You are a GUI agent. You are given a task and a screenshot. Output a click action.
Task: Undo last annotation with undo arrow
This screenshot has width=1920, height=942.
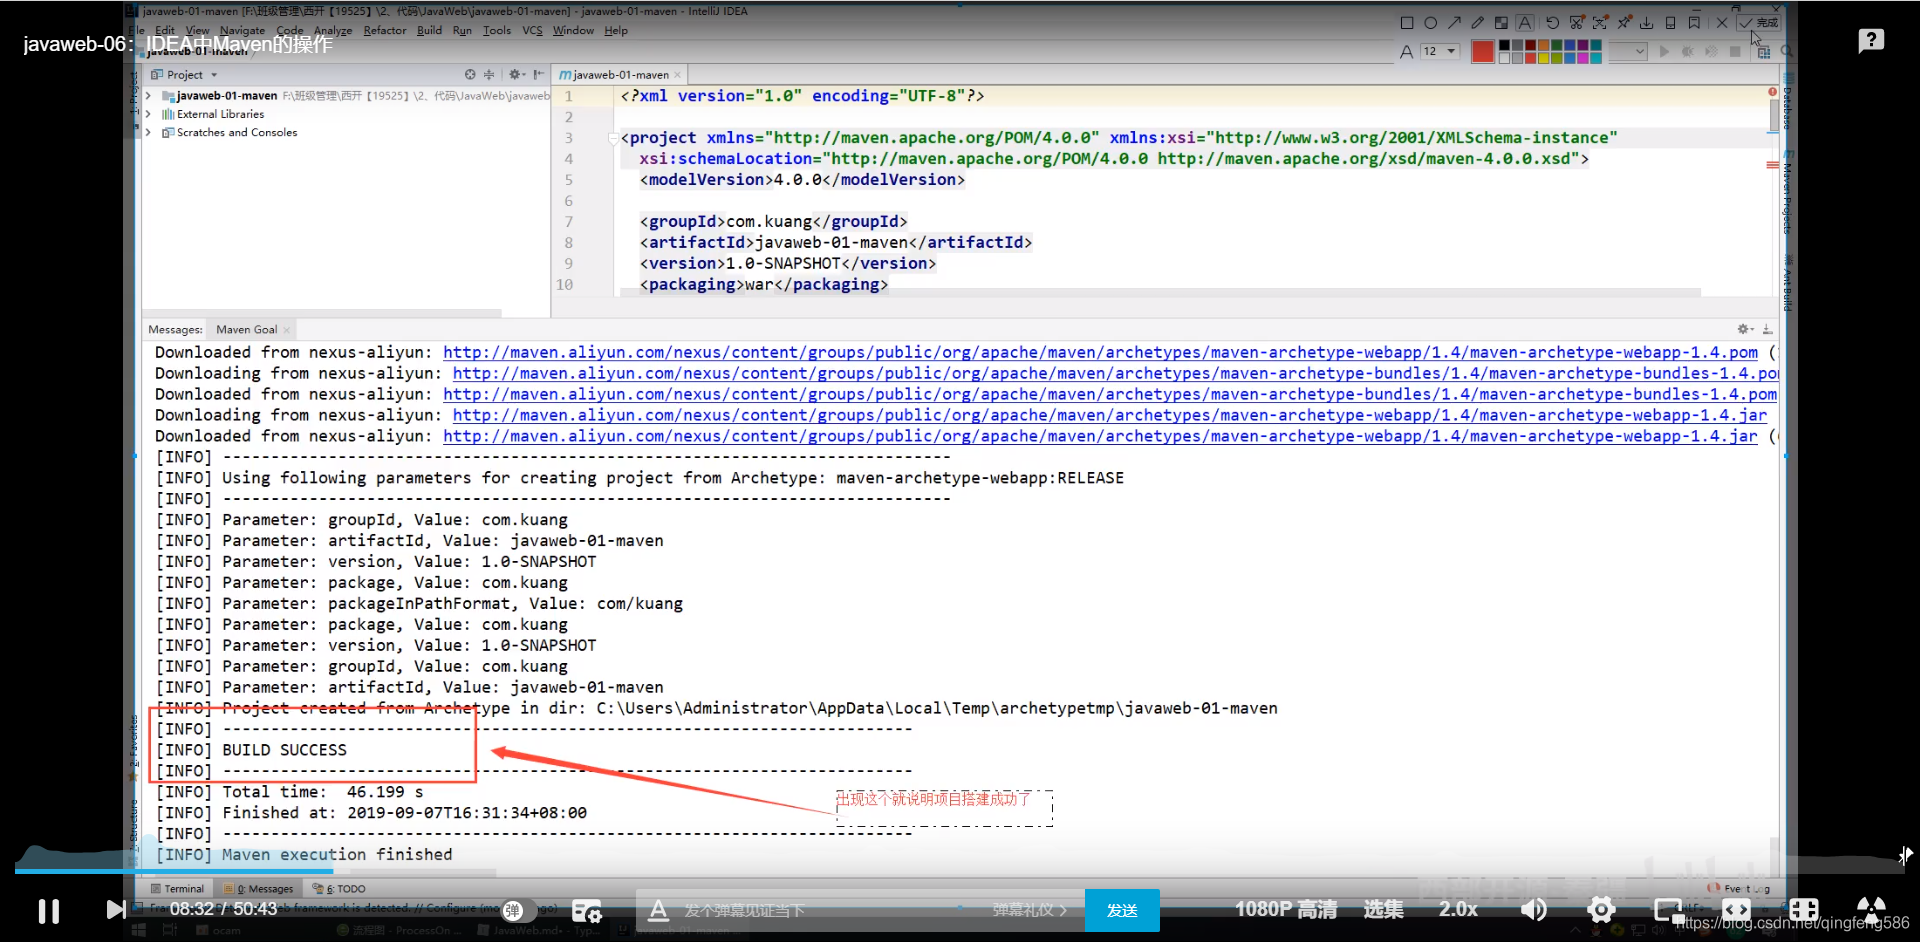(x=1552, y=23)
